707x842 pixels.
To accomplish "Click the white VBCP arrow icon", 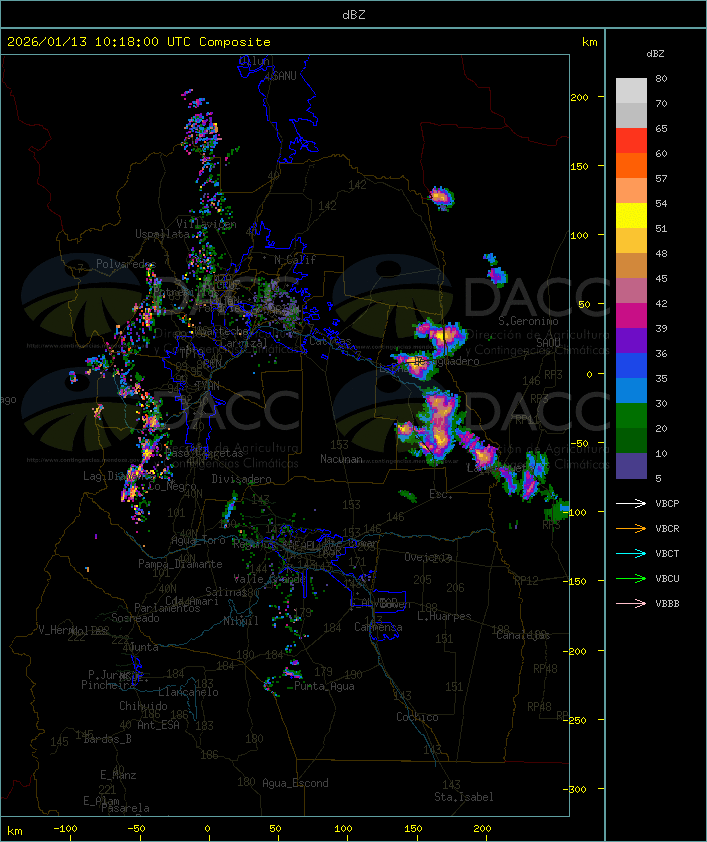I will click(x=632, y=504).
